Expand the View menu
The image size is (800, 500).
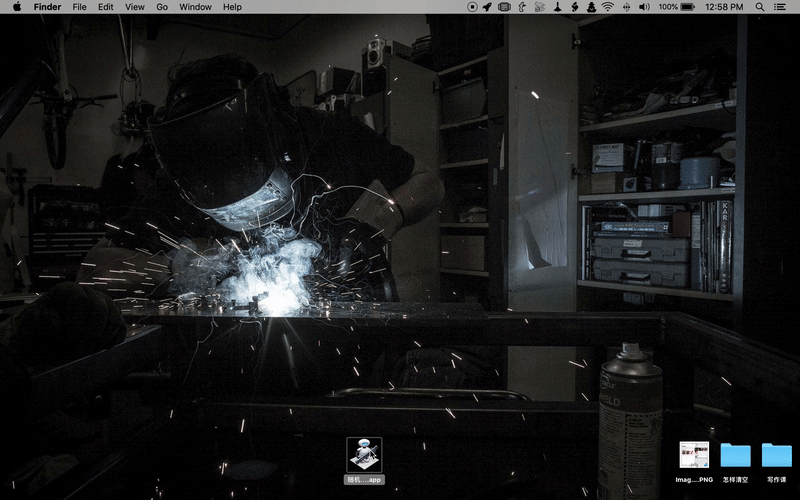(x=135, y=7)
